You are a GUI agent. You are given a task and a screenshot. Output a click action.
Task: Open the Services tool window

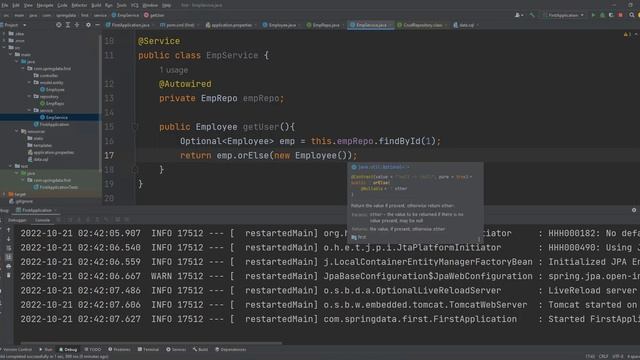pos(176,350)
